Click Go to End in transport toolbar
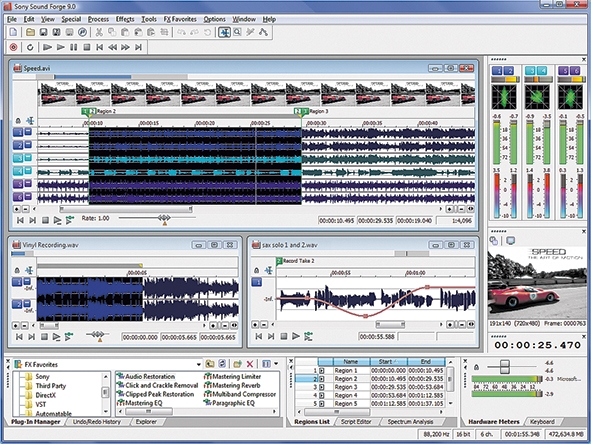The width and height of the screenshot is (591, 444). tap(139, 47)
